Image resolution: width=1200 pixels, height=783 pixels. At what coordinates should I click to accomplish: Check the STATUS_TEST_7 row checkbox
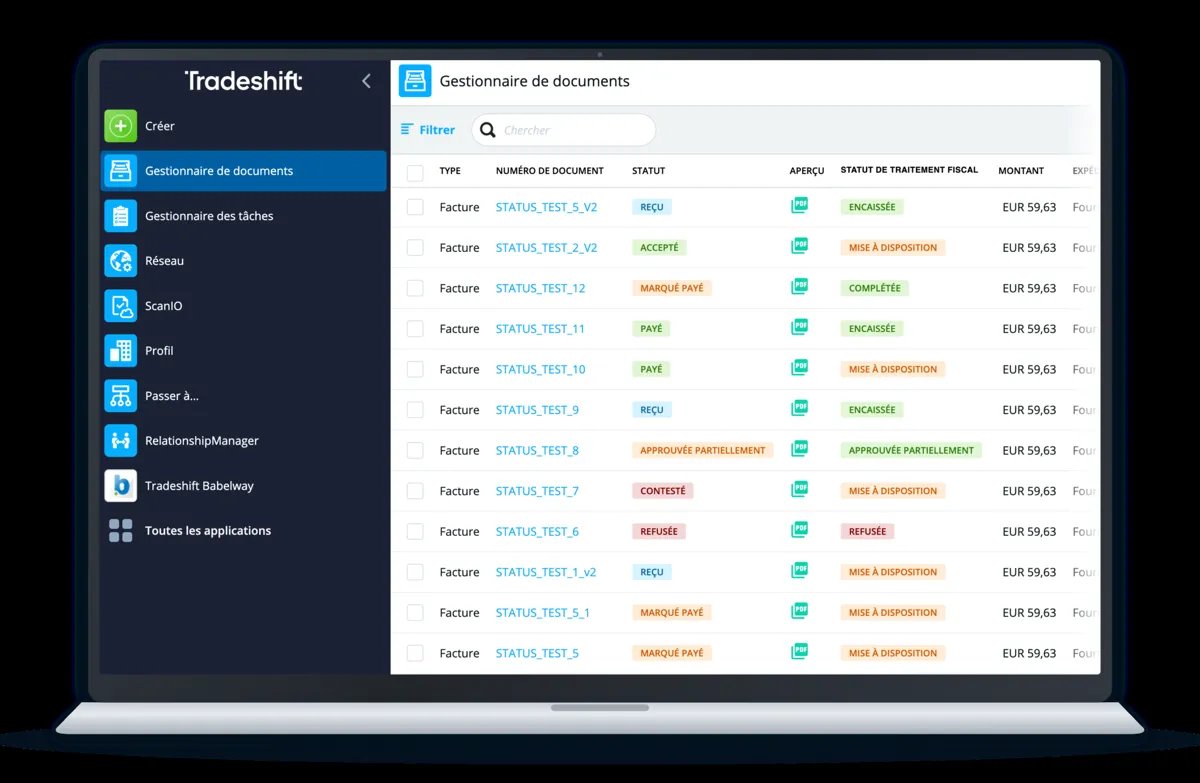click(415, 491)
